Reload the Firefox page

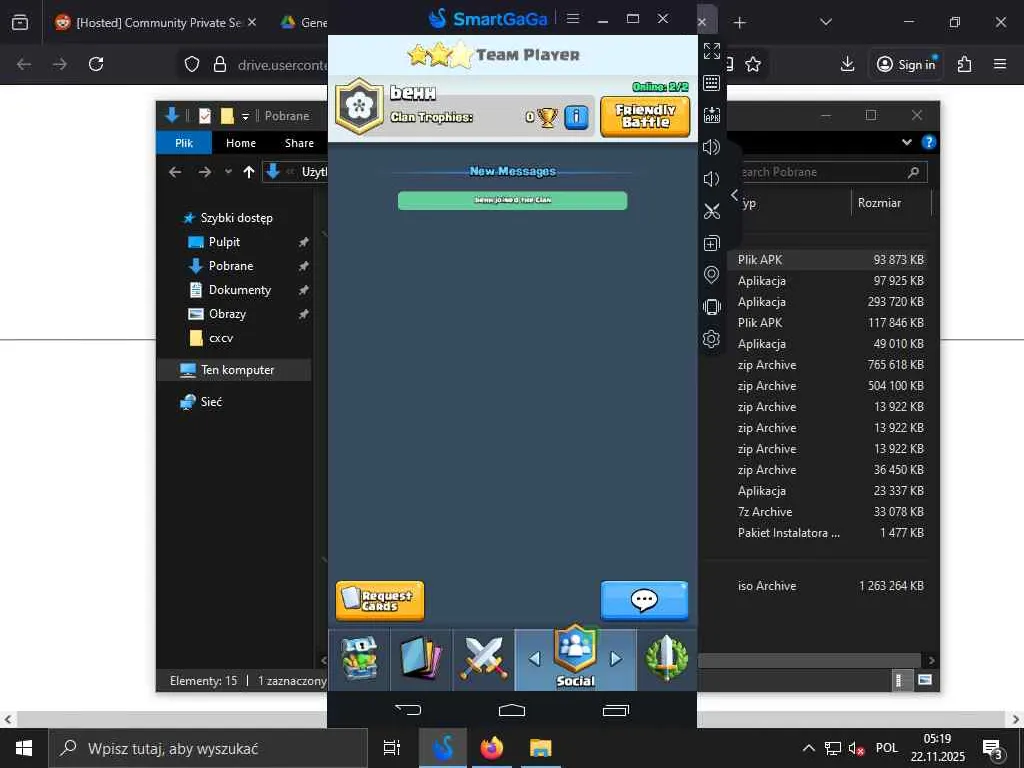[x=96, y=64]
